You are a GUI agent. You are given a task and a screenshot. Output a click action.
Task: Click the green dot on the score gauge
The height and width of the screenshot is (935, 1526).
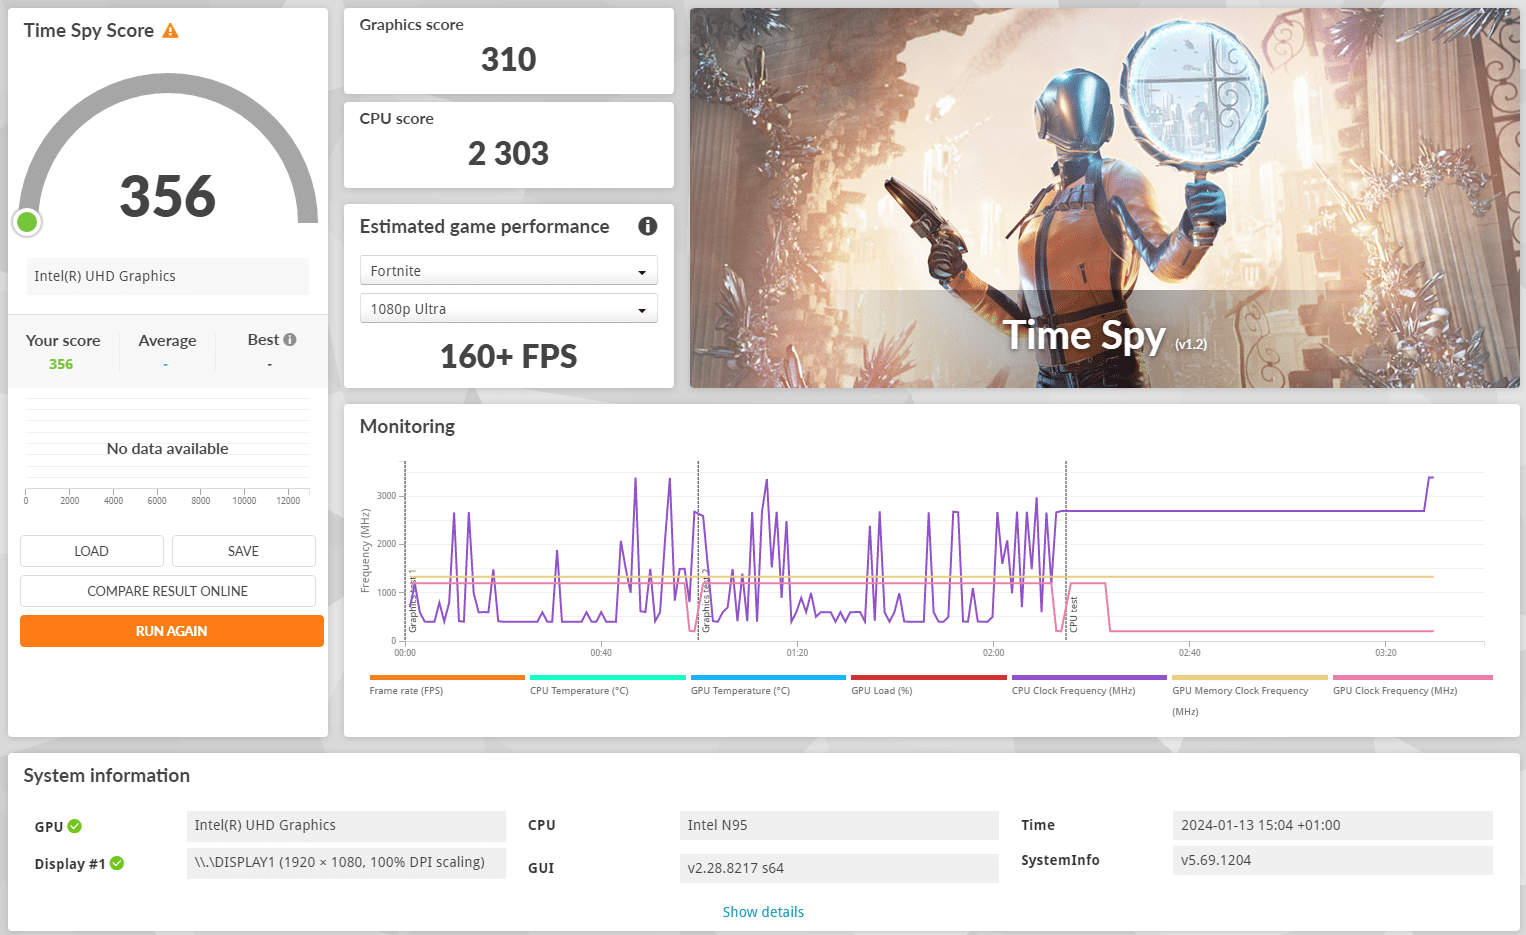27,222
